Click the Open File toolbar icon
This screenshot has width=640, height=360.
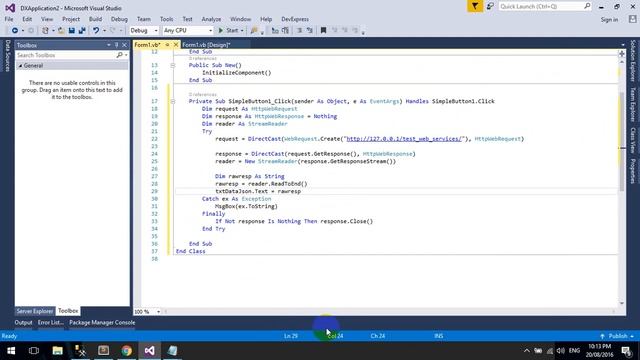(x=61, y=31)
